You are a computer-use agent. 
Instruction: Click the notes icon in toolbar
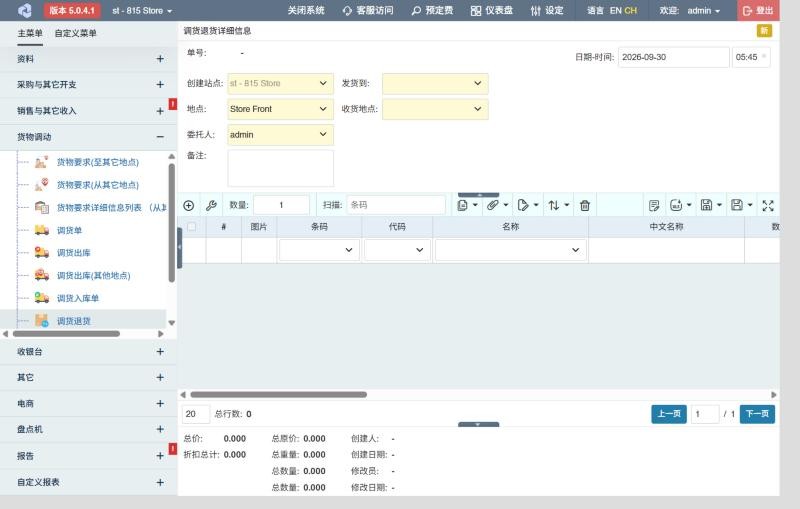[x=654, y=206]
